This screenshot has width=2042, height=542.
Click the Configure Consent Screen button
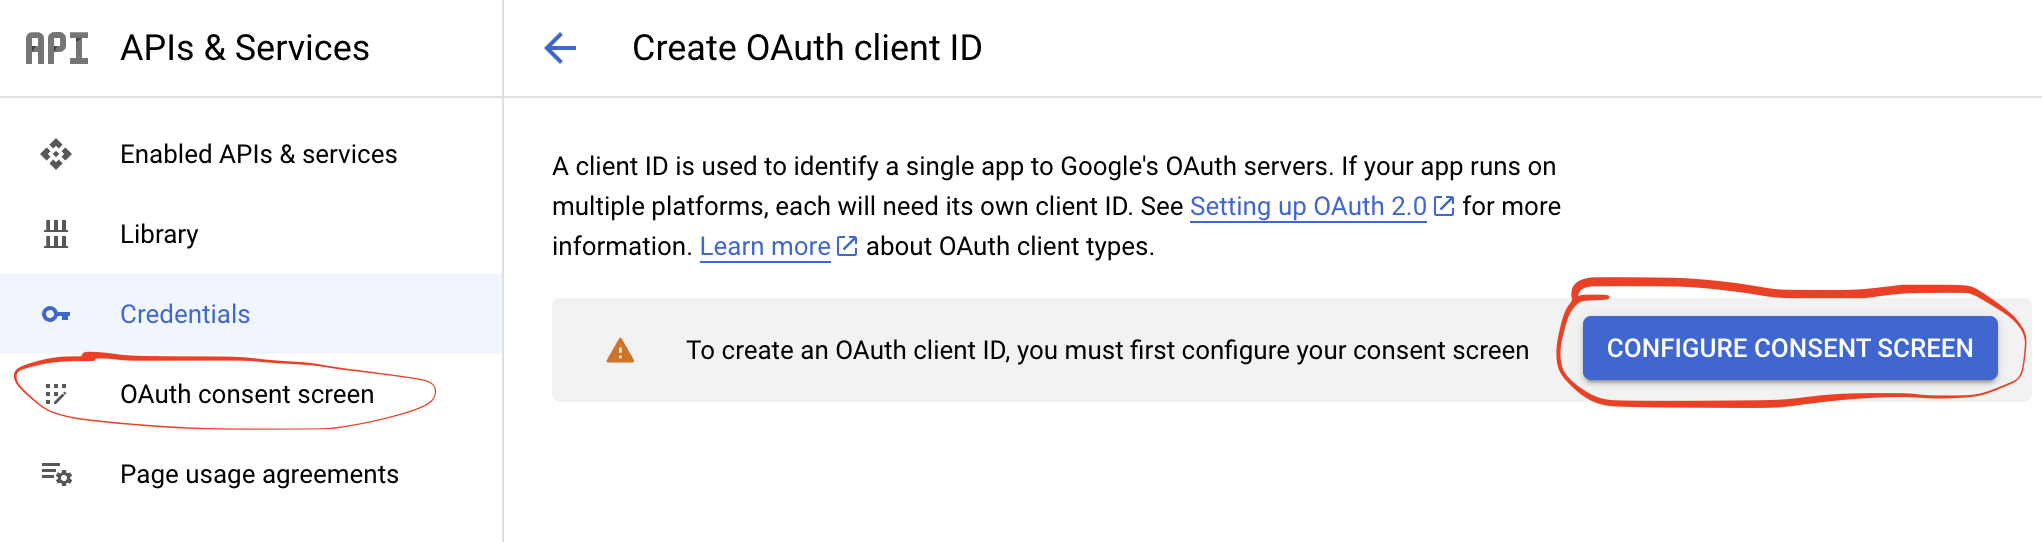[1790, 348]
